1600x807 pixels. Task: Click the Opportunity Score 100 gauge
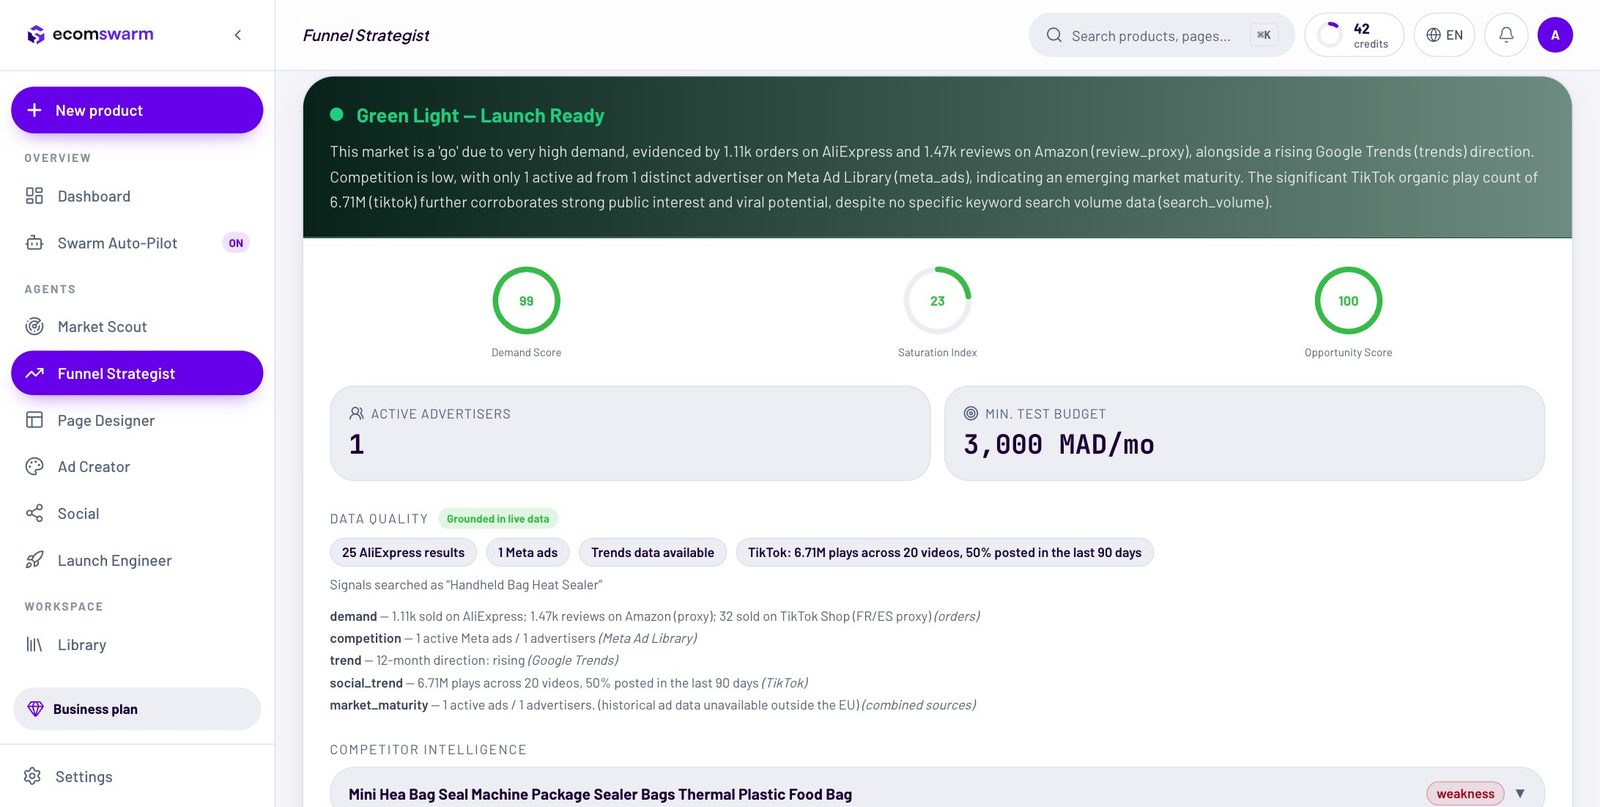click(1348, 300)
